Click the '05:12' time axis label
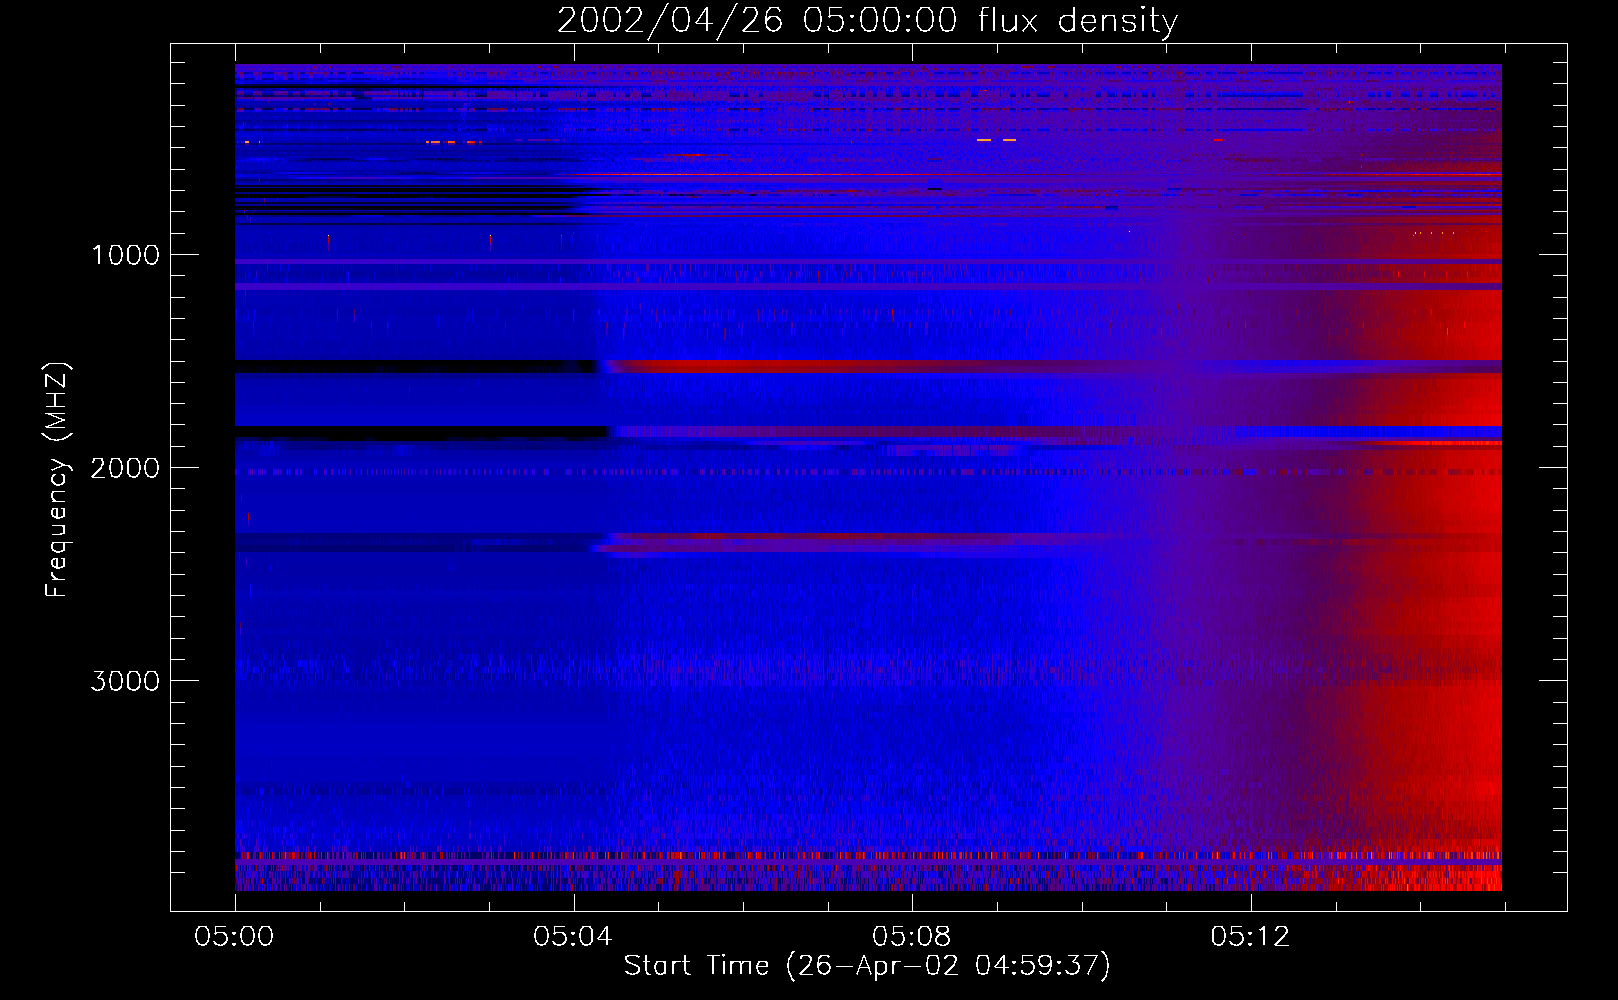The height and width of the screenshot is (1000, 1618). pyautogui.click(x=1250, y=936)
